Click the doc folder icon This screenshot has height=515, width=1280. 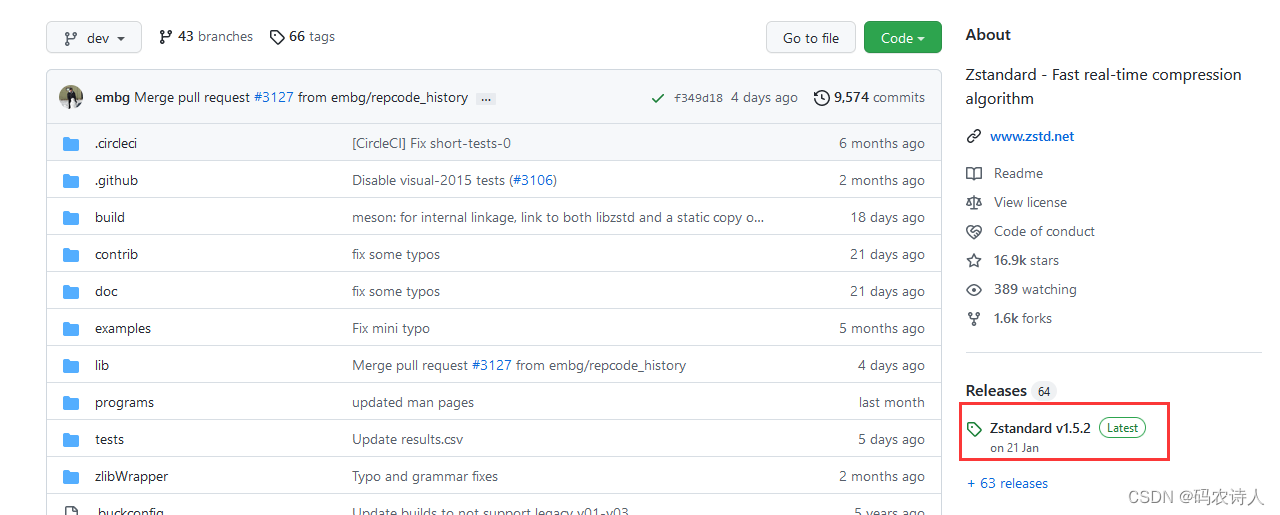[71, 292]
